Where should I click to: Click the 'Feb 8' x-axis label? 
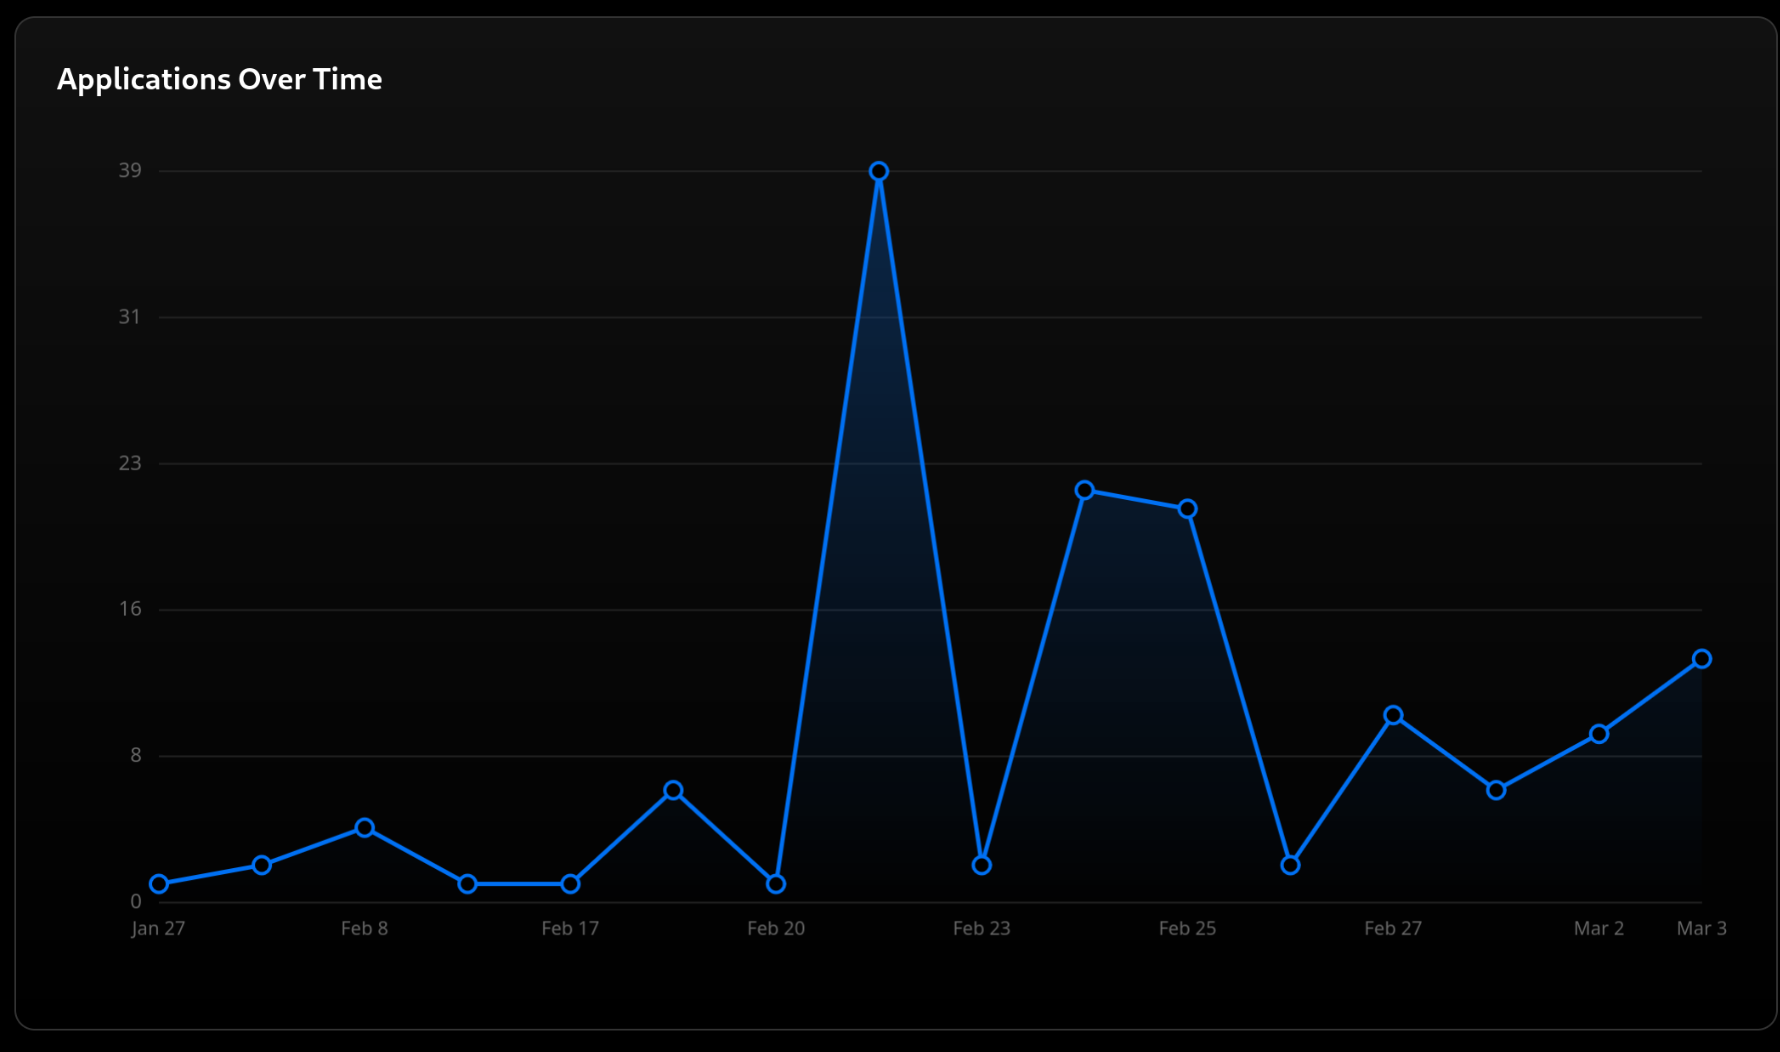364,929
